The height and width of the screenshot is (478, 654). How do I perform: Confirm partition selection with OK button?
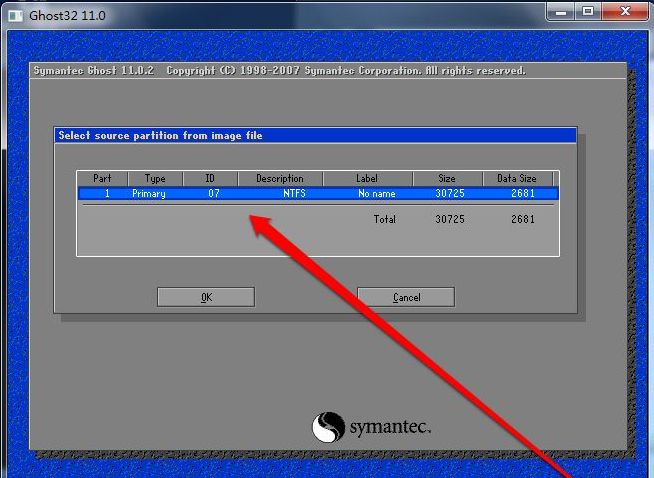206,297
